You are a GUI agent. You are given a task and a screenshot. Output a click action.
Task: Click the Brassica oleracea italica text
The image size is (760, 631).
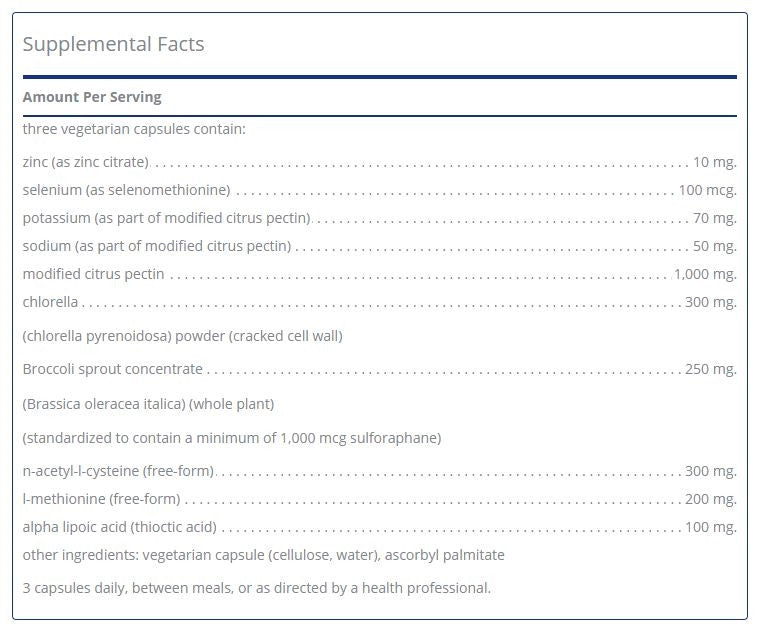[148, 404]
